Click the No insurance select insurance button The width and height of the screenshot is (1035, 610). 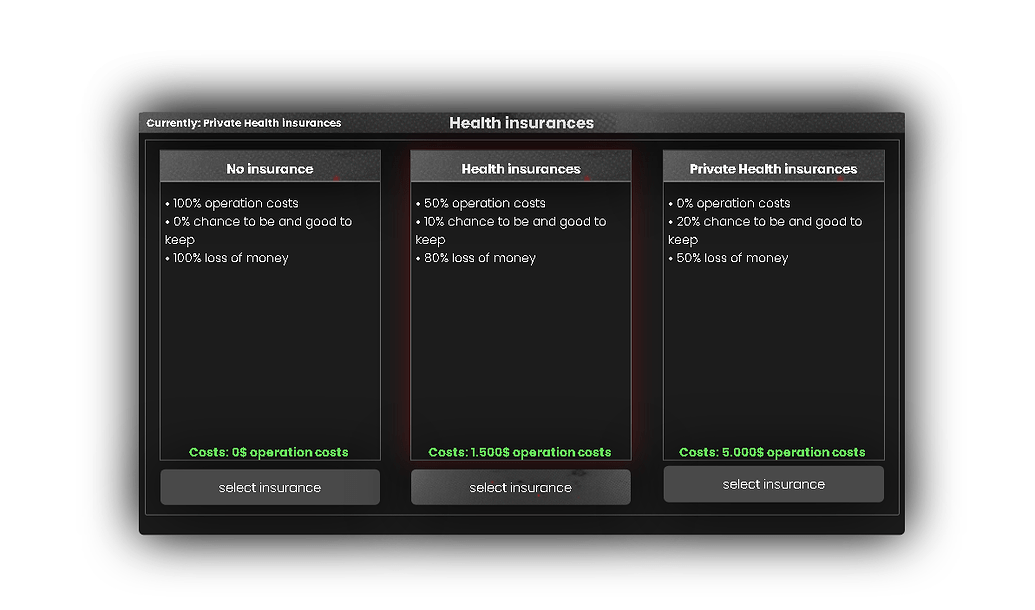click(x=270, y=487)
